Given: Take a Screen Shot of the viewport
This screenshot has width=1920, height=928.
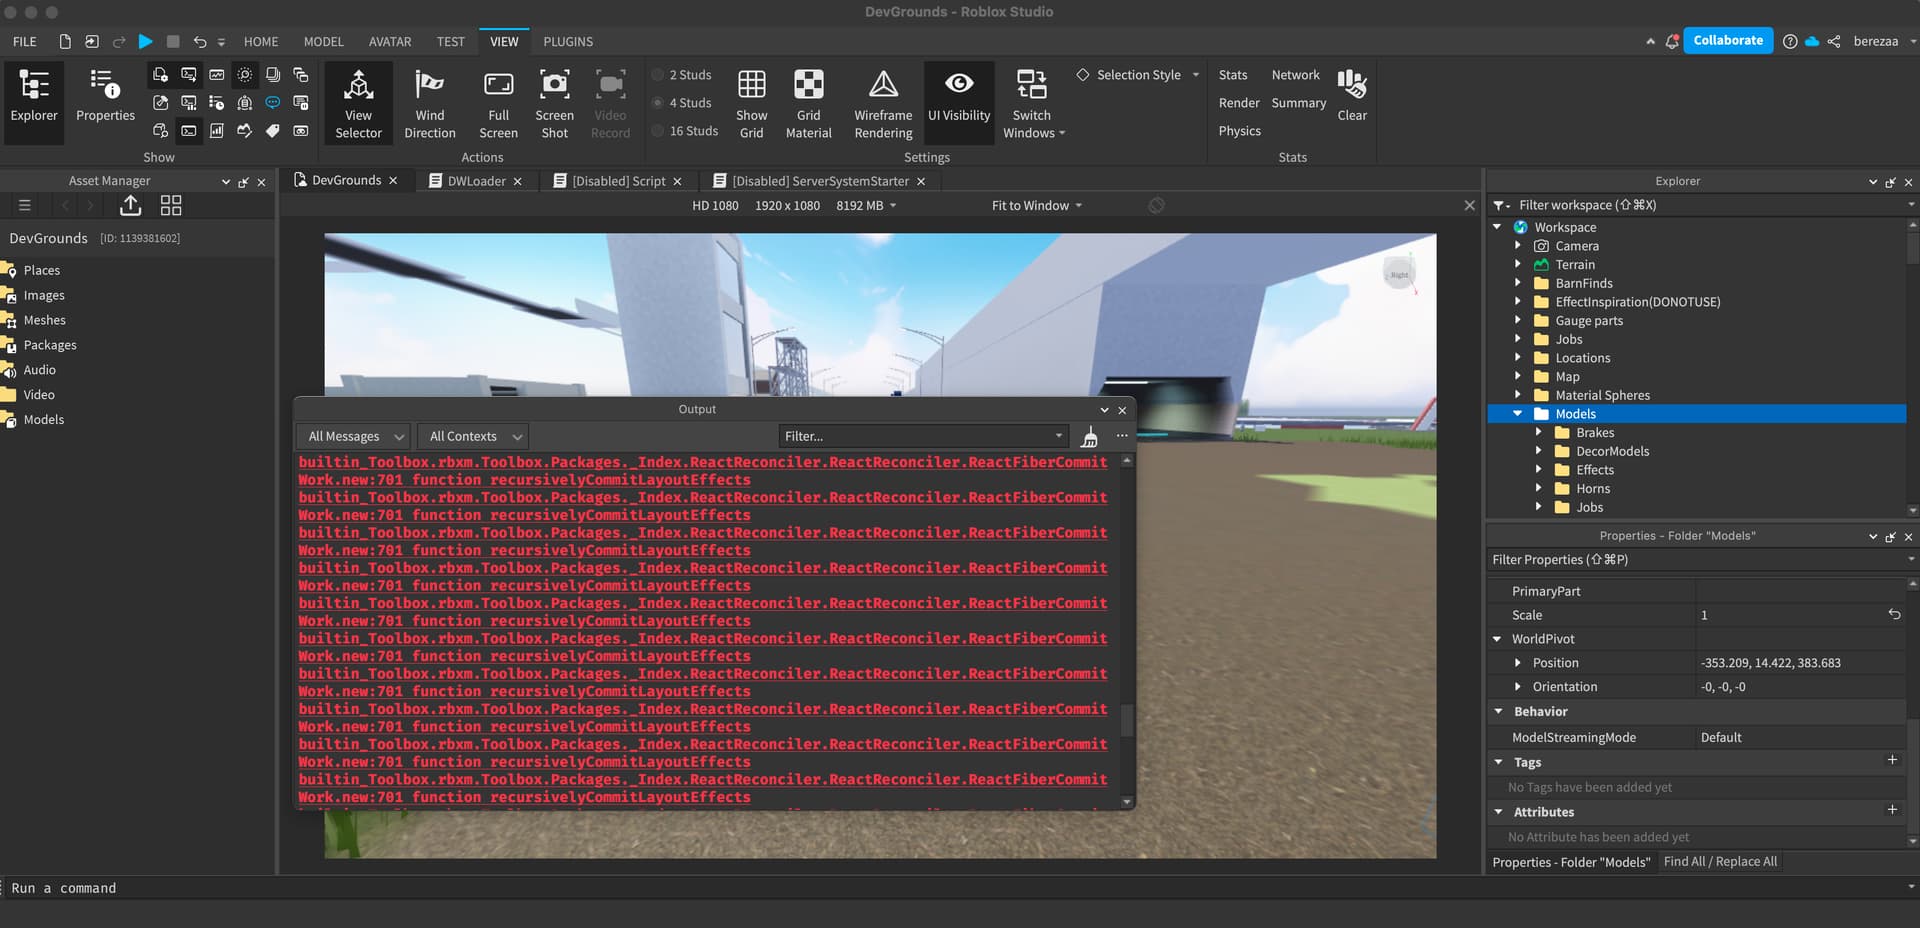Looking at the screenshot, I should pyautogui.click(x=554, y=100).
